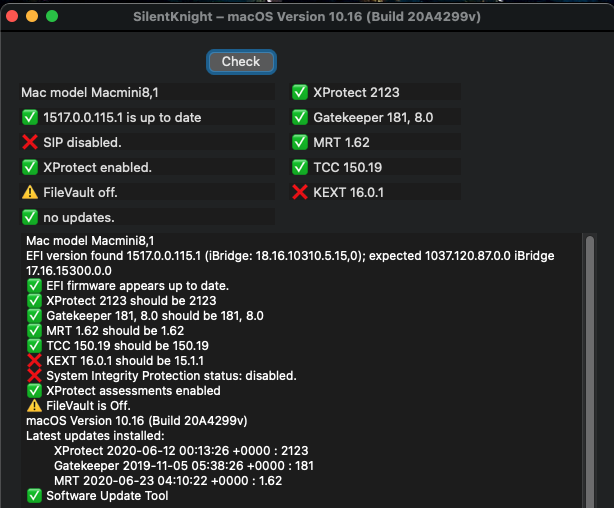Select the 'KEXT 16.0.1' version field

click(375, 193)
